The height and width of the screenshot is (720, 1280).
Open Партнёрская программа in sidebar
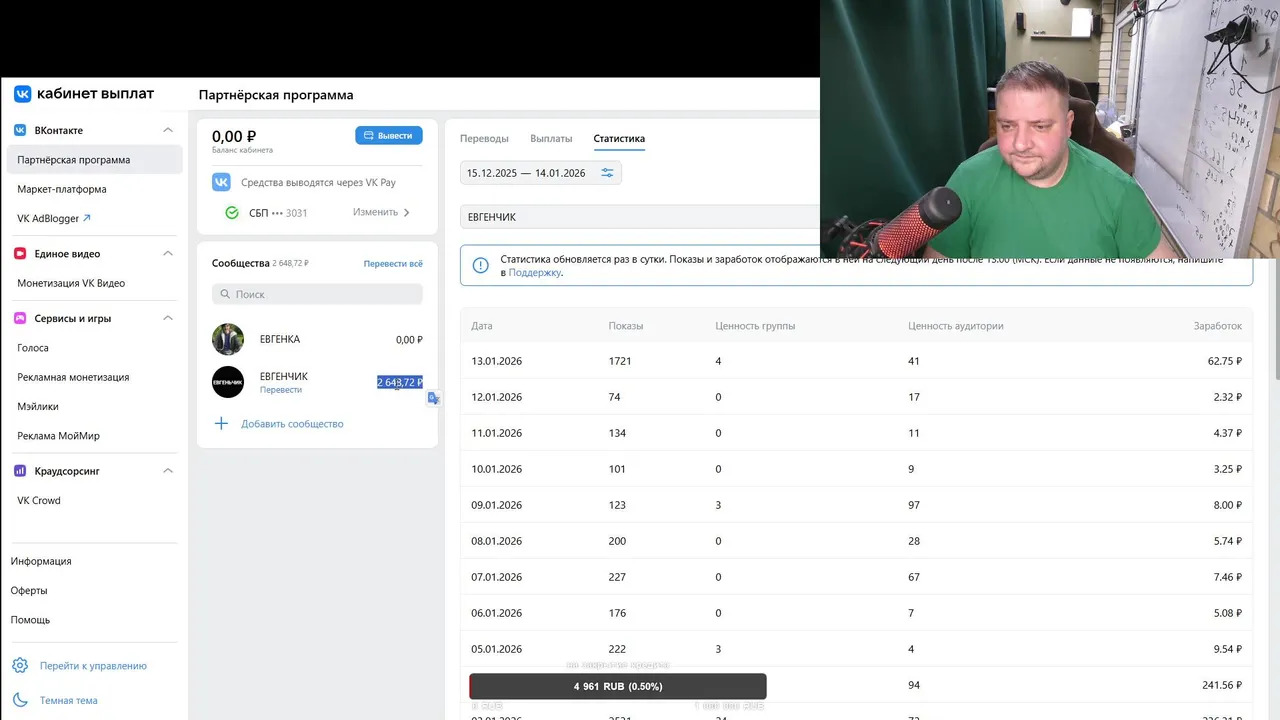pos(94,160)
